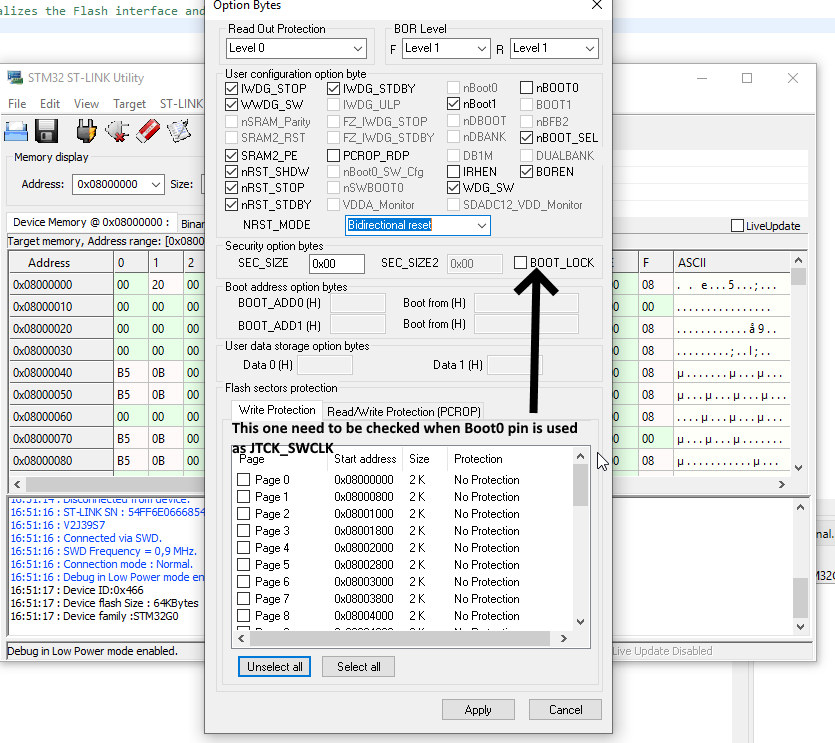Click the Protection column header
This screenshot has height=743, width=835.
click(x=510, y=459)
